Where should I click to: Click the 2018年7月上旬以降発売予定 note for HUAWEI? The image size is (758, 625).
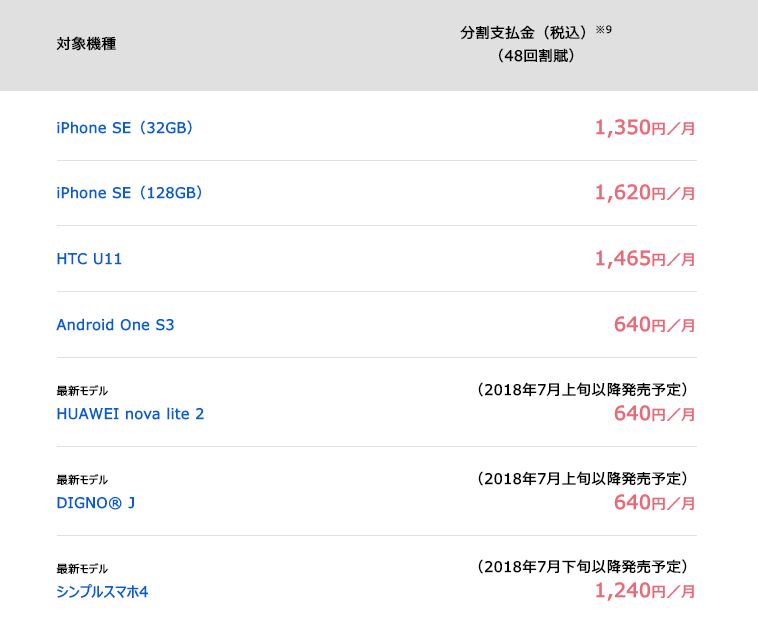(x=583, y=390)
